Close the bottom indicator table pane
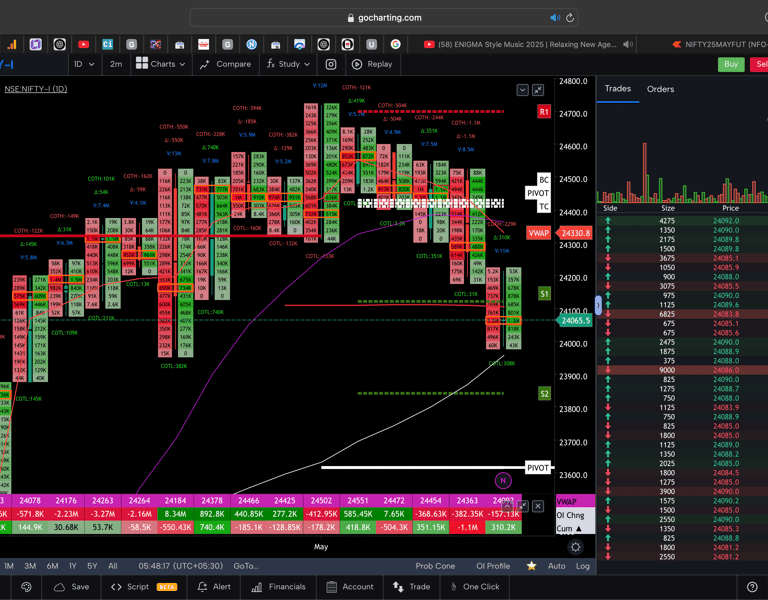768x600 pixels. tap(538, 506)
